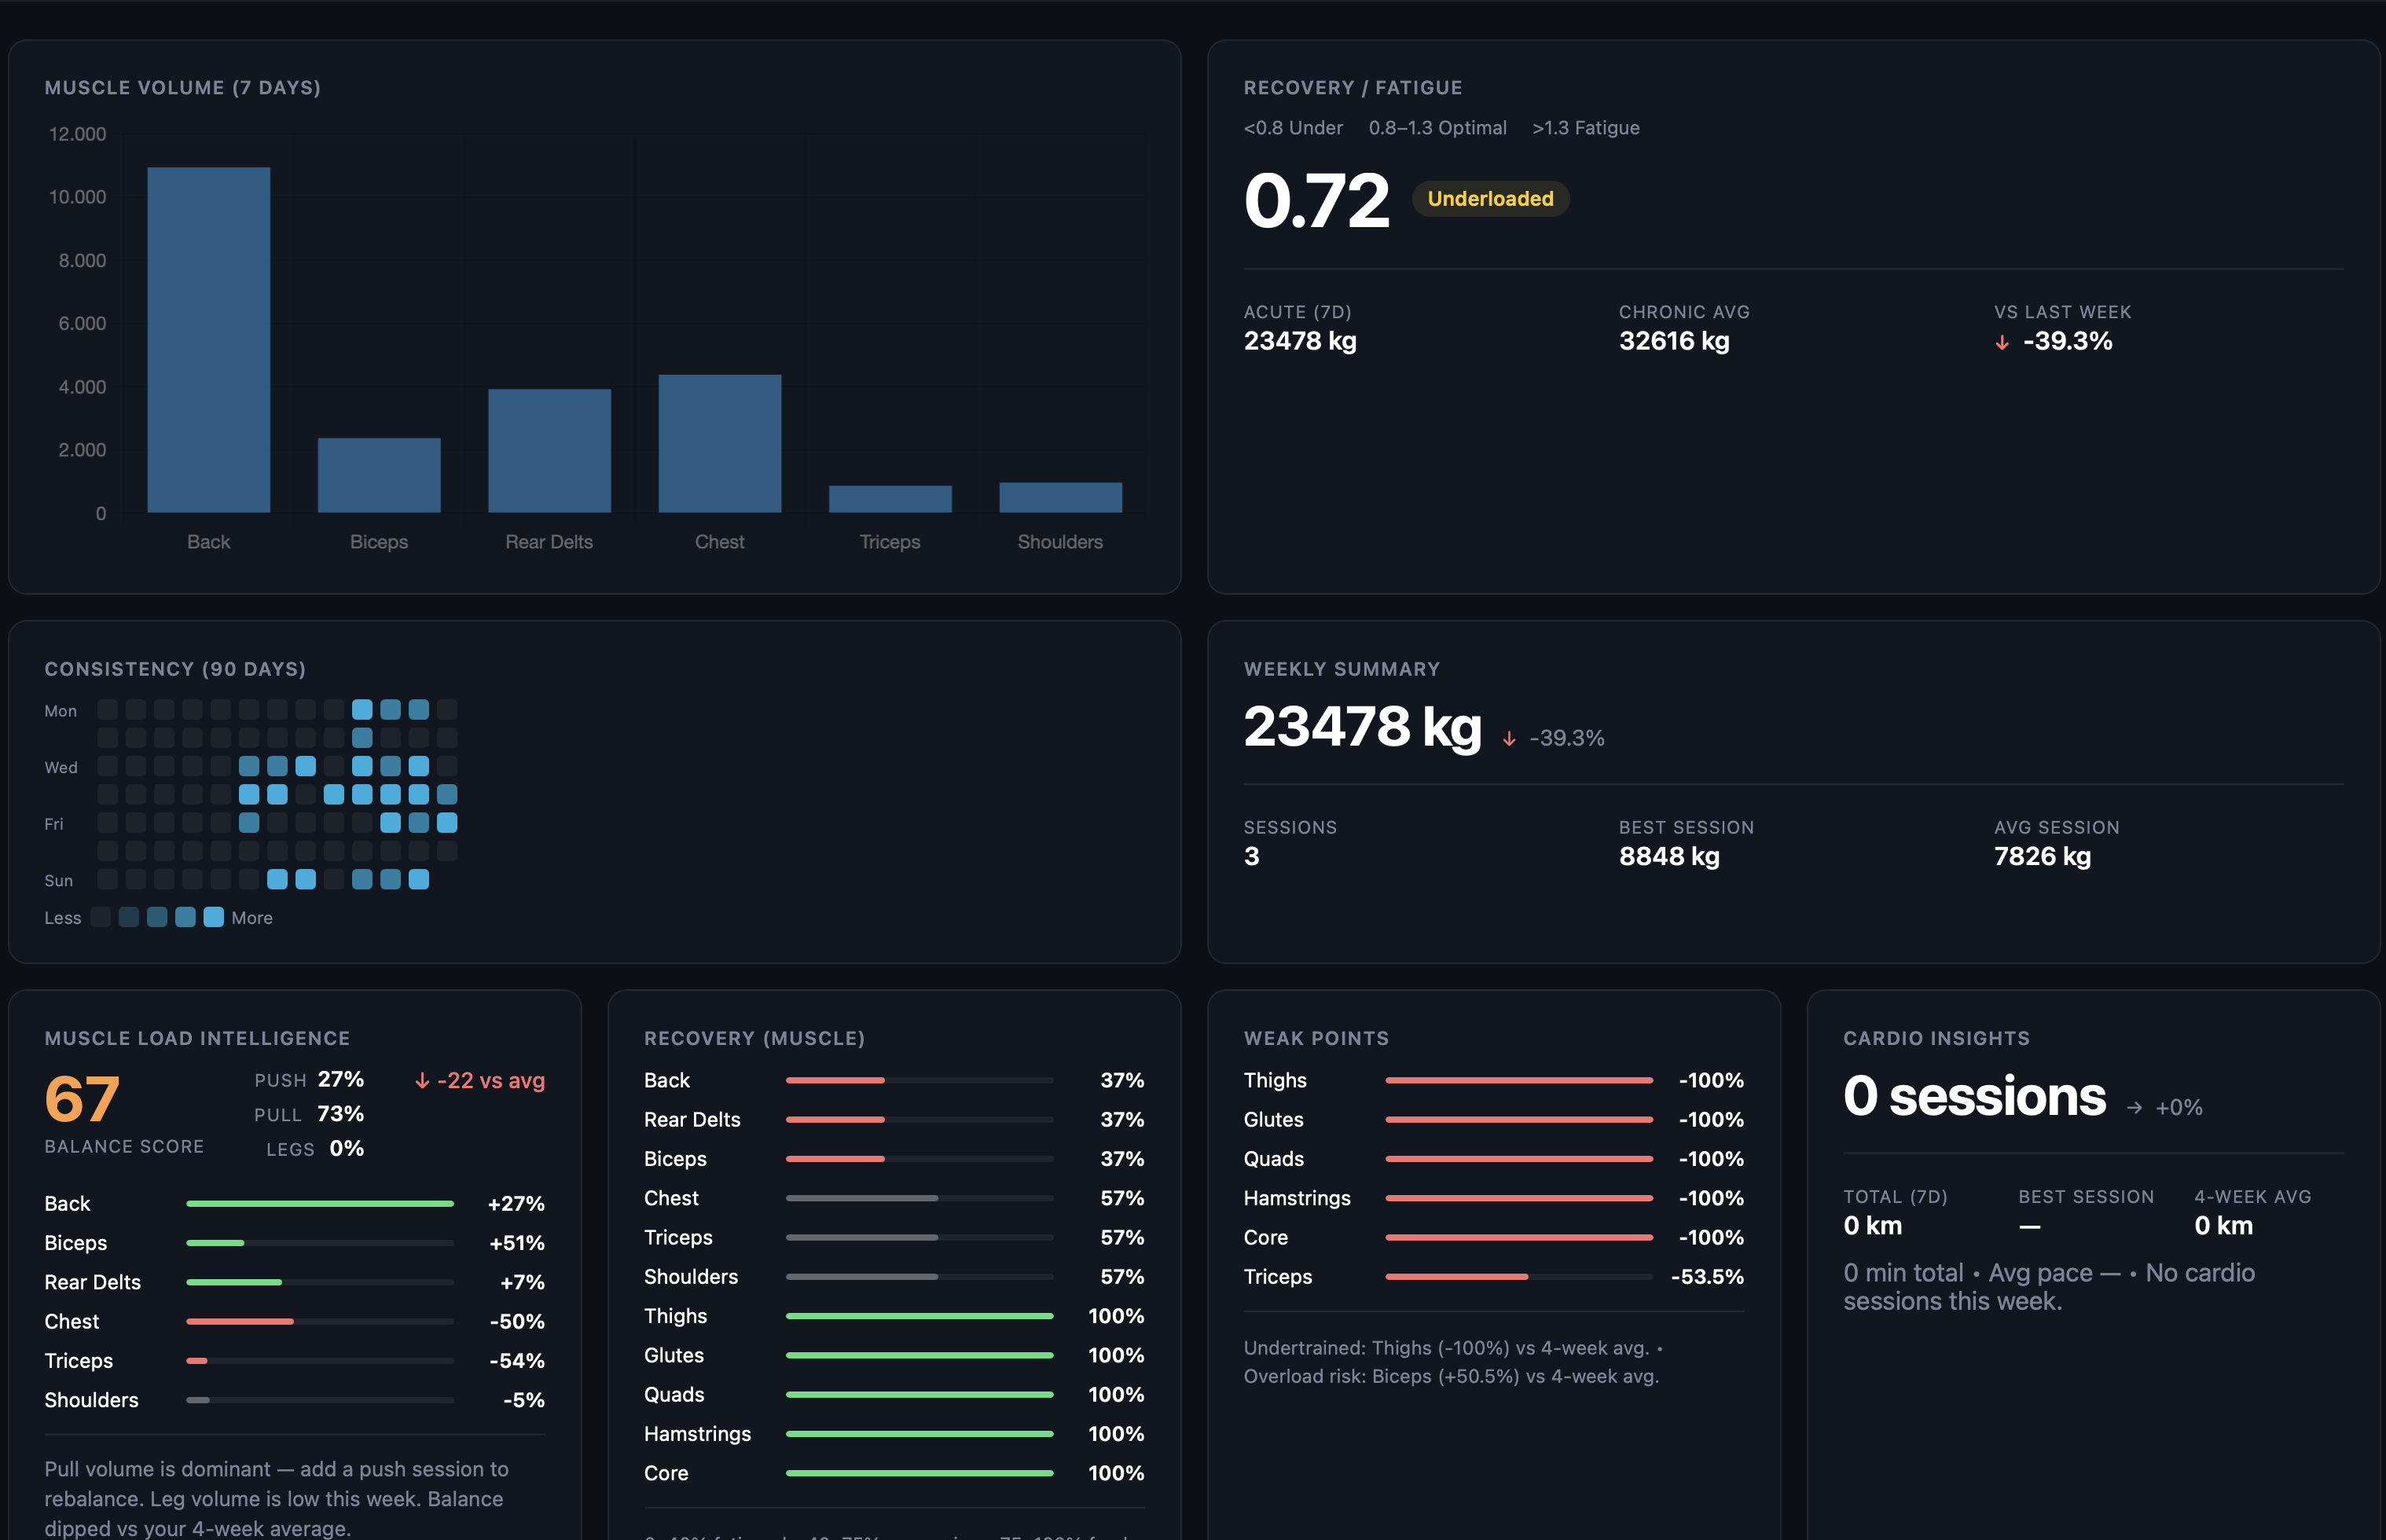Viewport: 2386px width, 1540px height.
Task: Select the Rear Delts bar in Muscle Volume chart
Action: click(549, 451)
